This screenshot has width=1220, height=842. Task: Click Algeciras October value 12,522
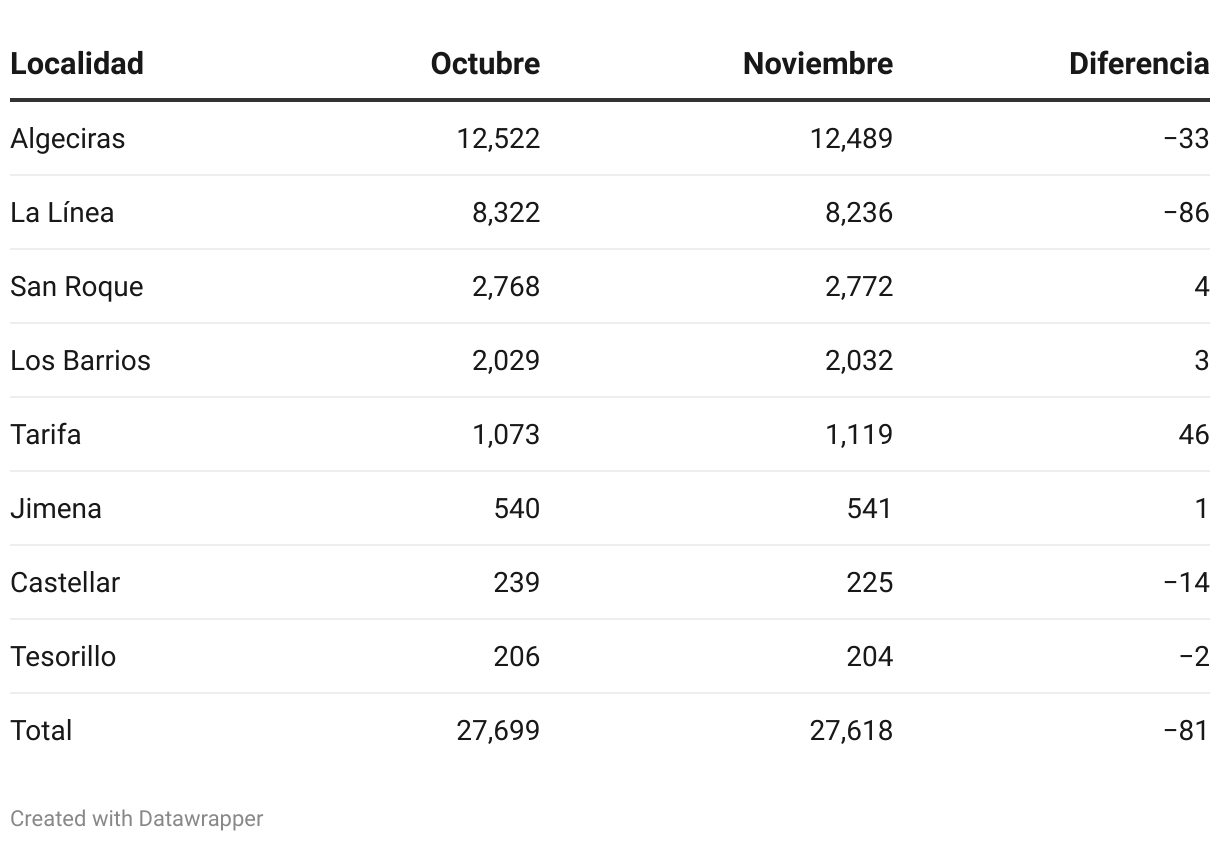(498, 138)
